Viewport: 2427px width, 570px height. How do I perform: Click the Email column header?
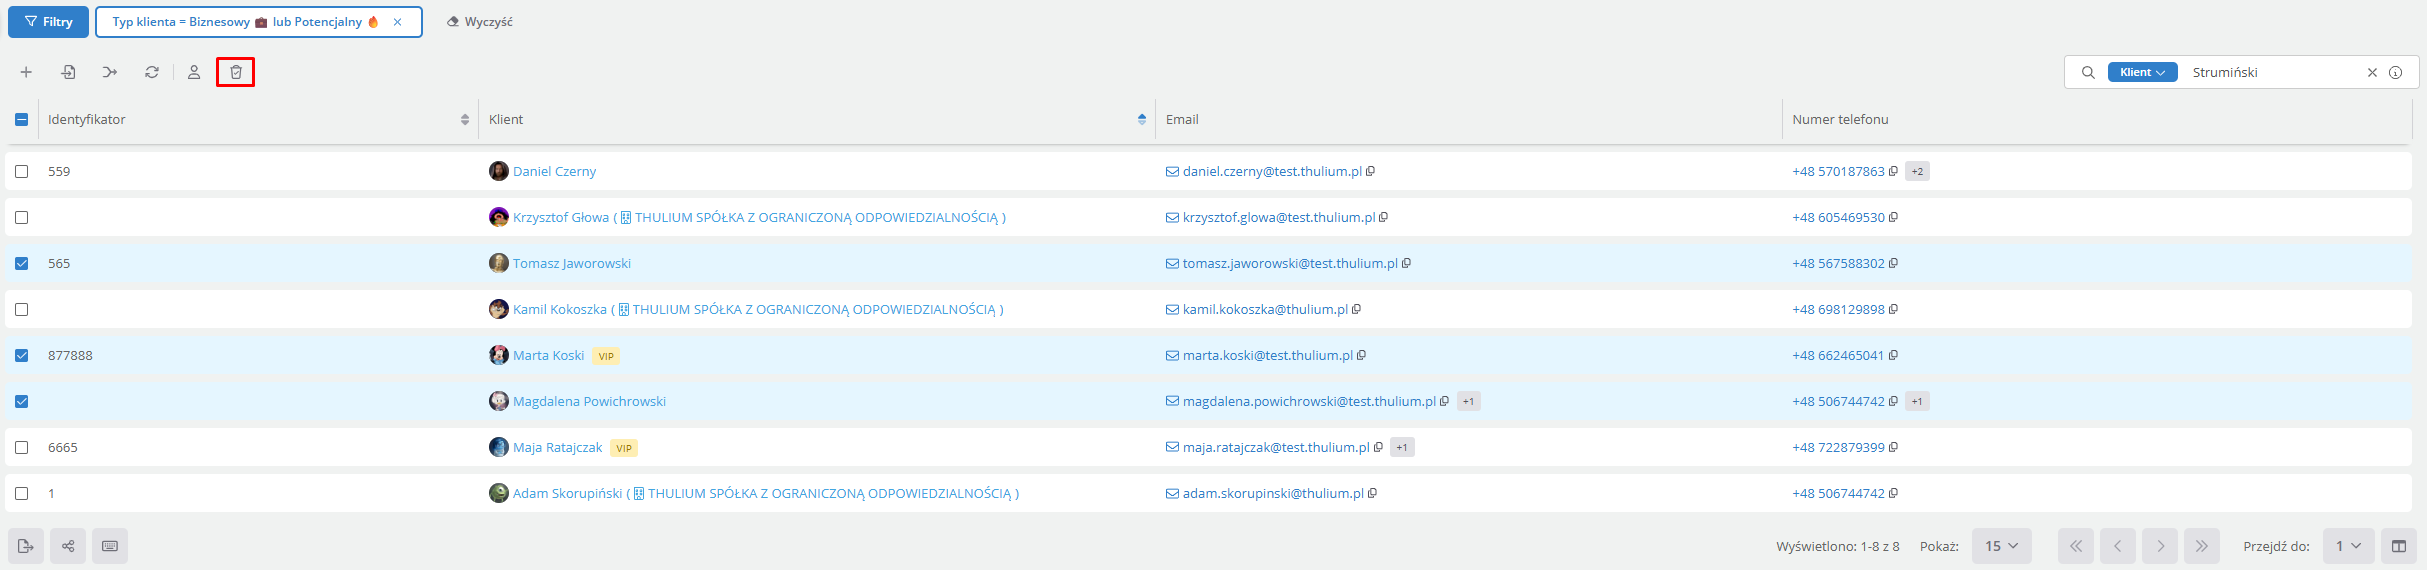click(1182, 119)
